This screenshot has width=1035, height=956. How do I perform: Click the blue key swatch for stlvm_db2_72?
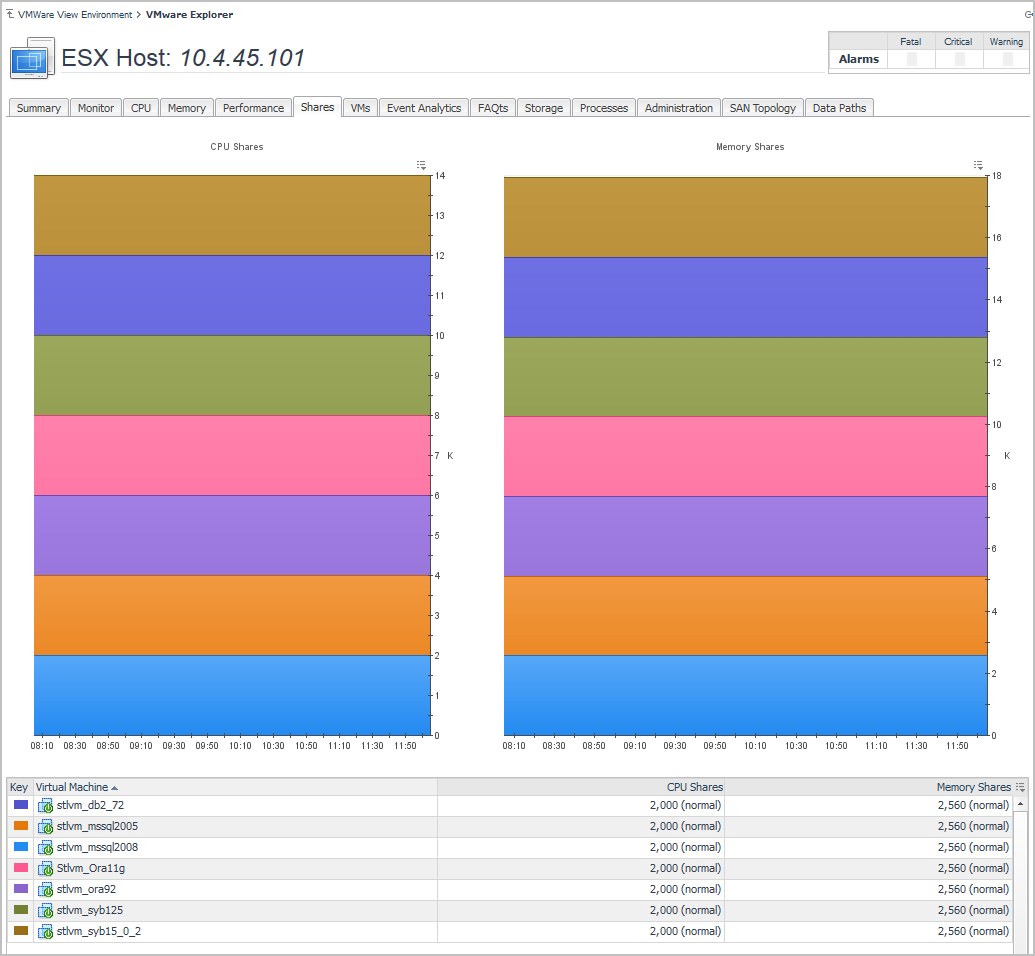click(x=21, y=805)
